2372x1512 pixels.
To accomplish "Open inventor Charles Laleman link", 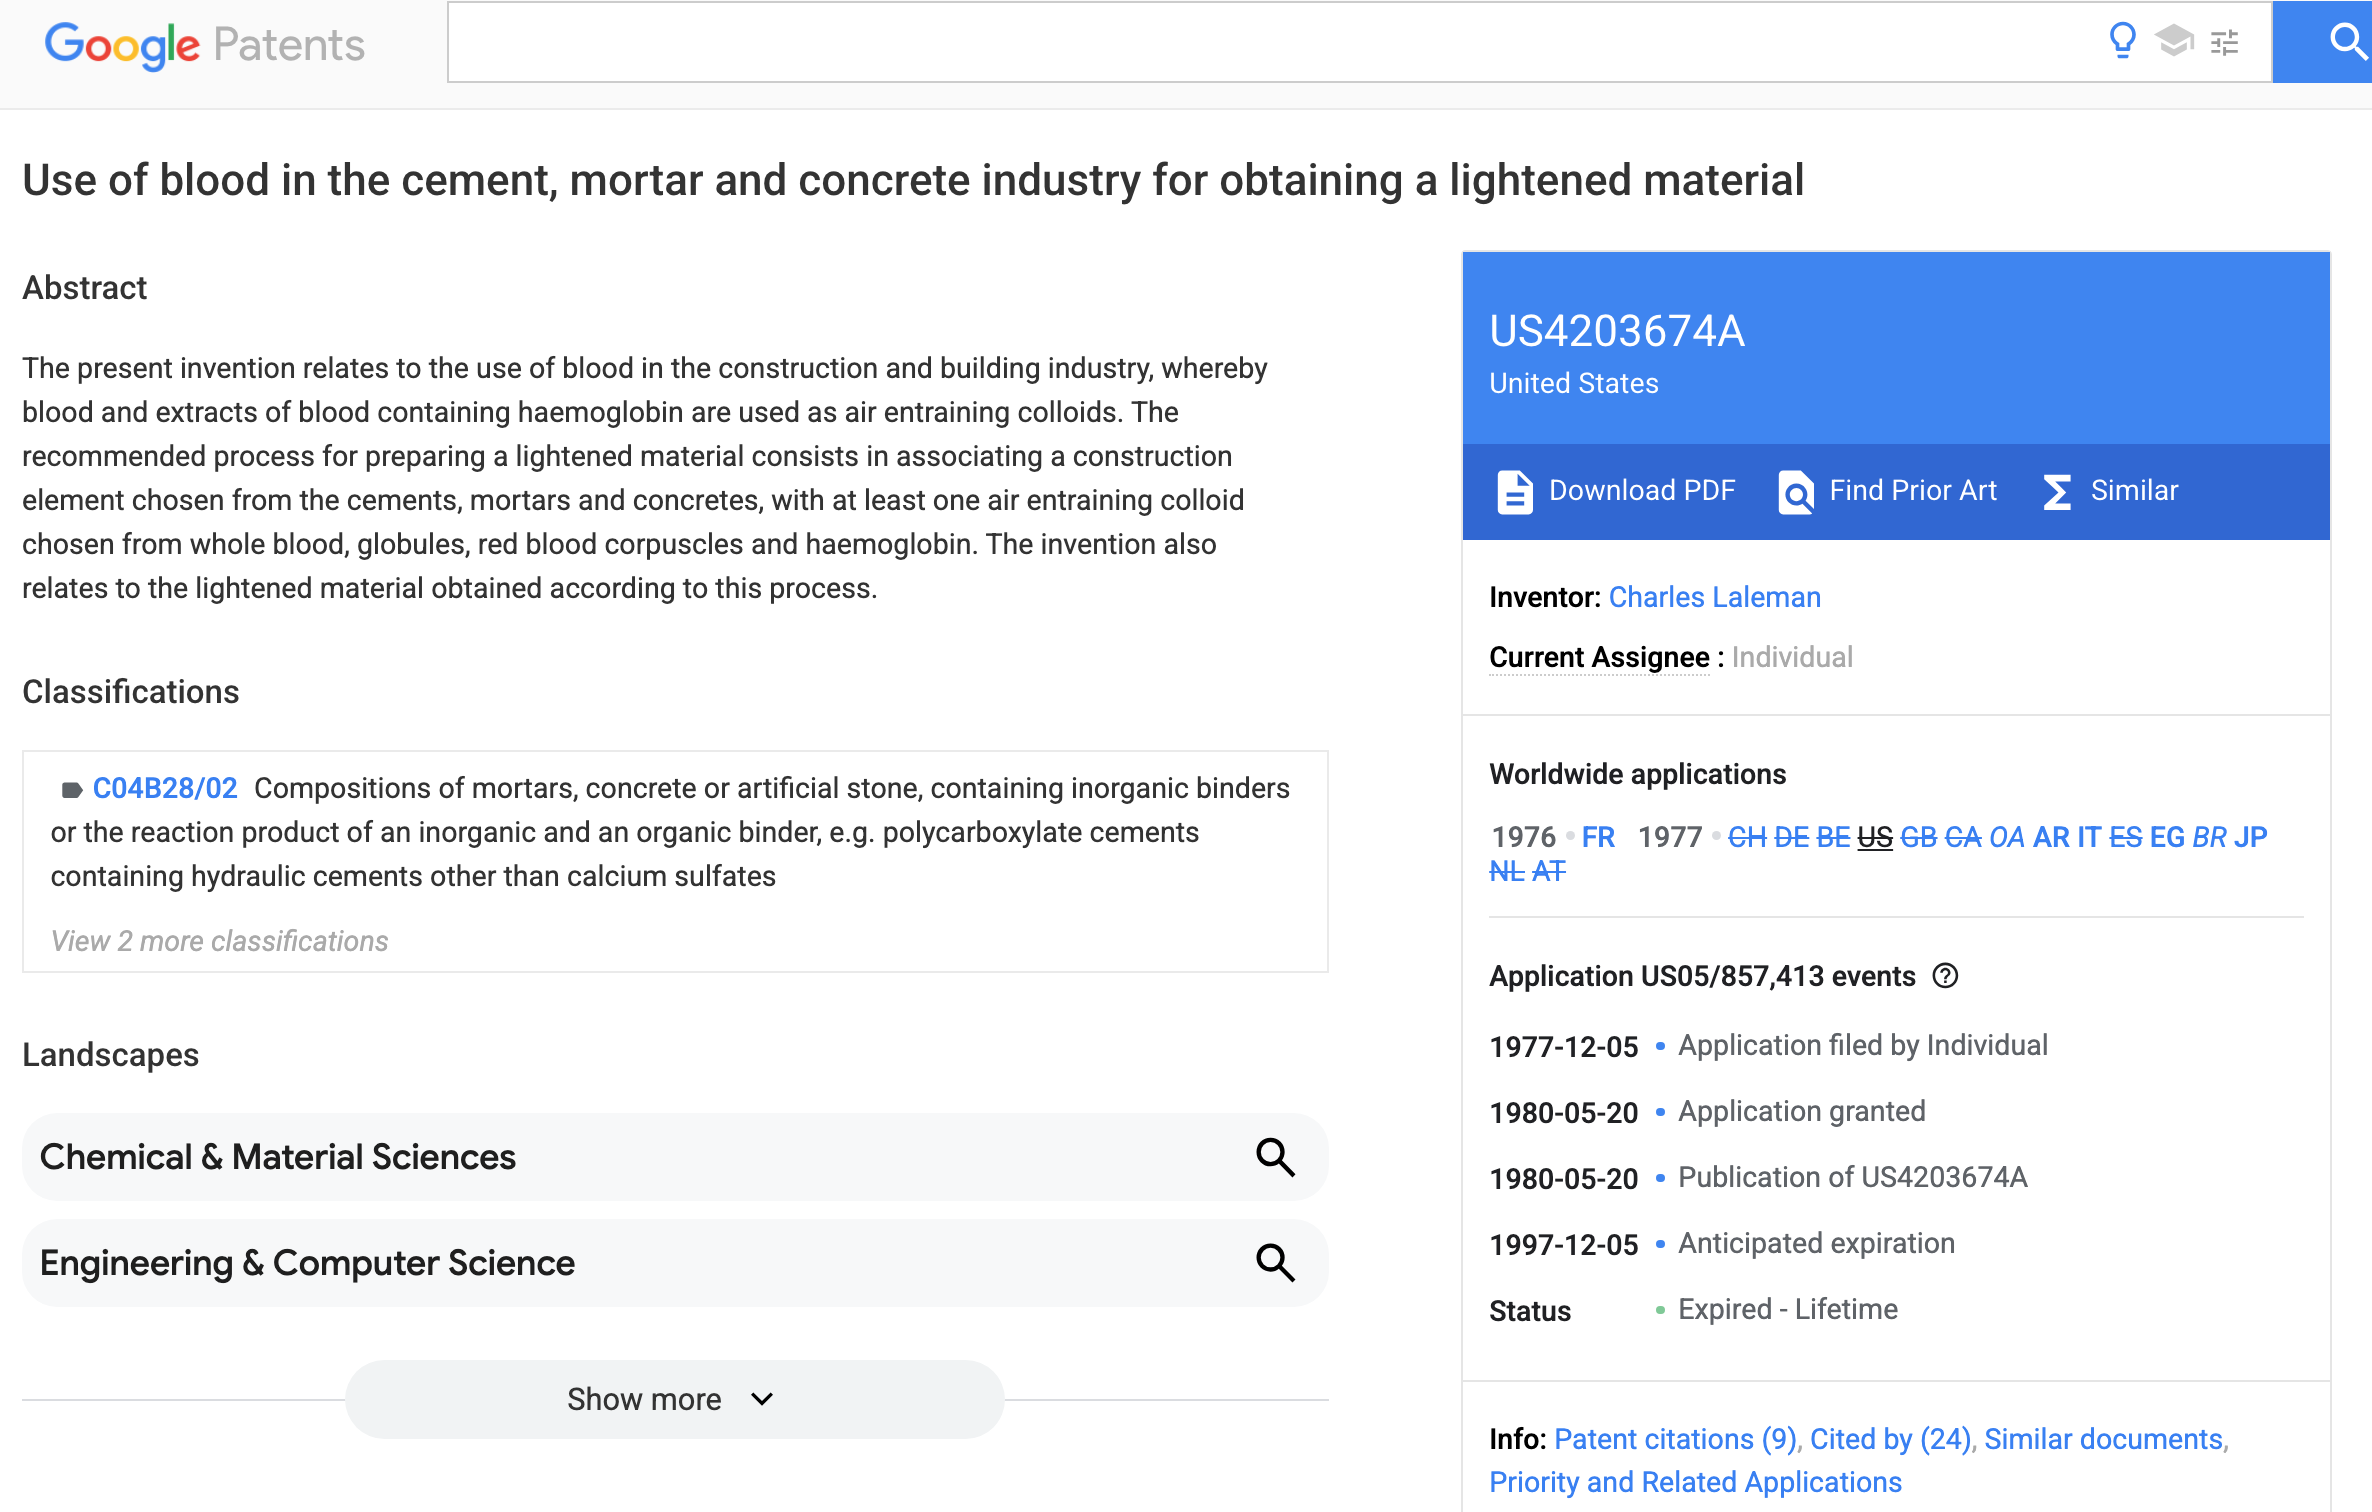I will (x=1715, y=597).
